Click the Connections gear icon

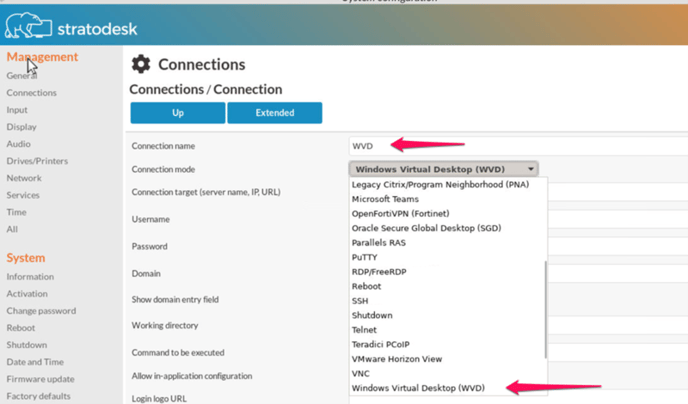point(141,64)
